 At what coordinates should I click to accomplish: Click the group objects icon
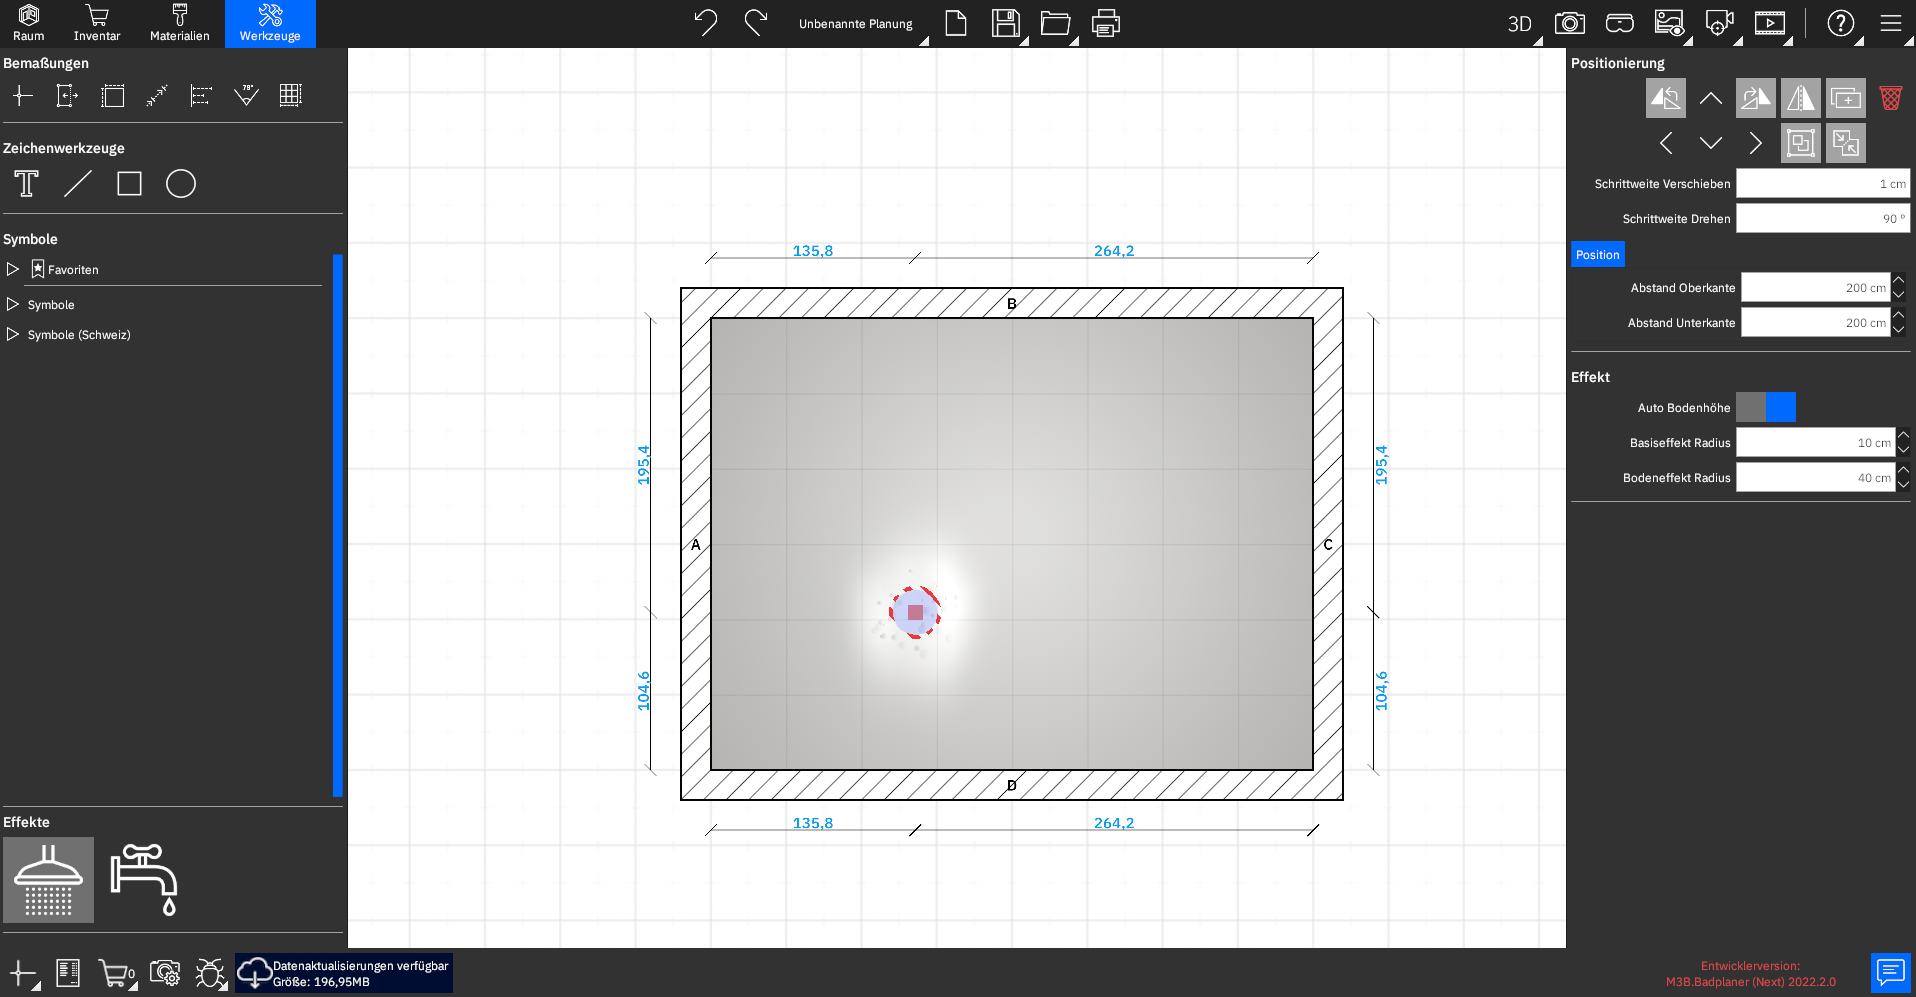point(1800,143)
